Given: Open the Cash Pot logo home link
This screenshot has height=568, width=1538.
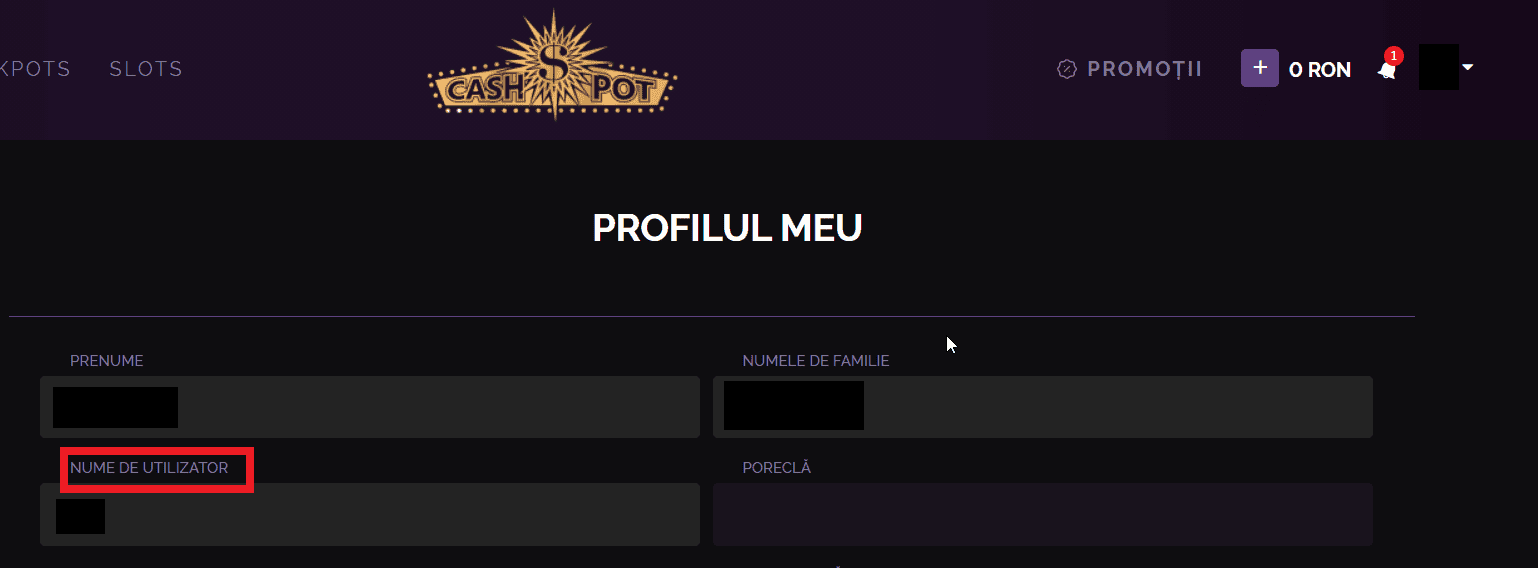Looking at the screenshot, I should point(552,67).
